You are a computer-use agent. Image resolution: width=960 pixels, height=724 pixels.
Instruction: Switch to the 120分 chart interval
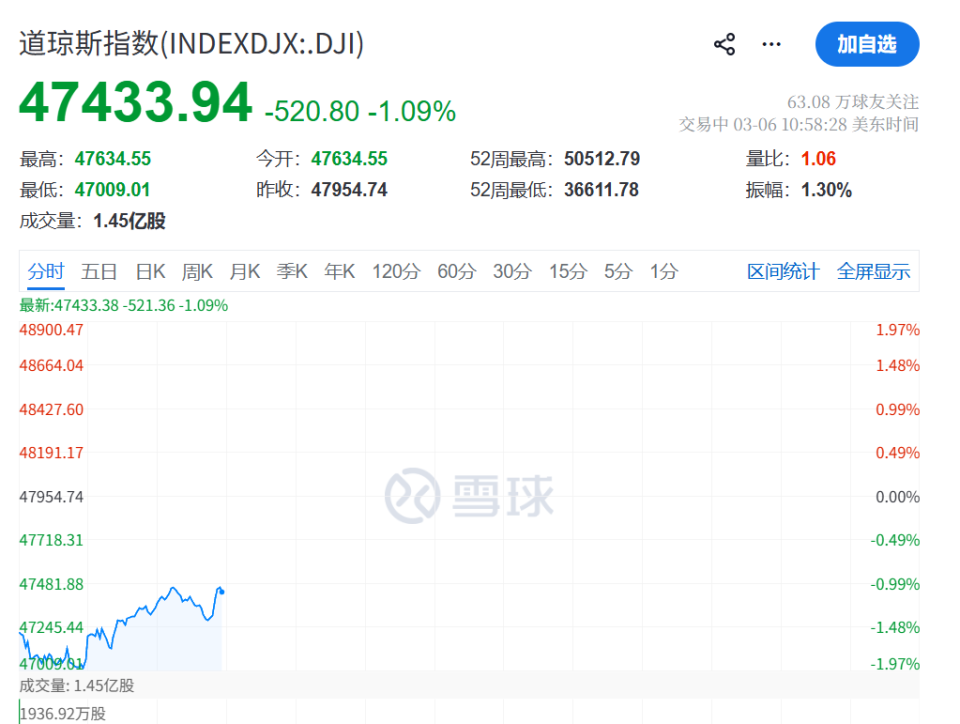pos(396,270)
